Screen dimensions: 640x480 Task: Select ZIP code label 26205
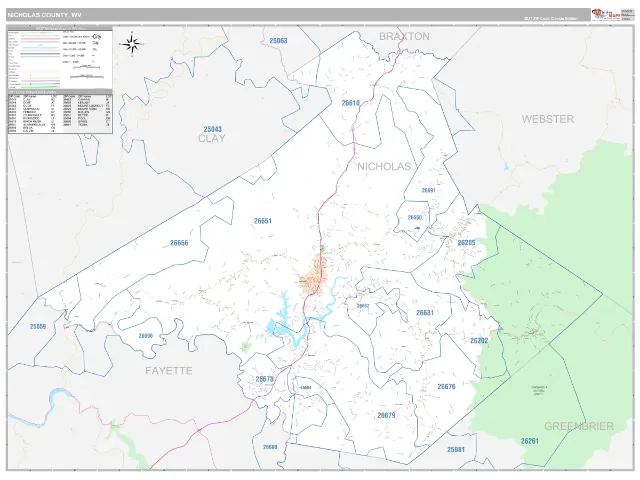click(x=466, y=243)
